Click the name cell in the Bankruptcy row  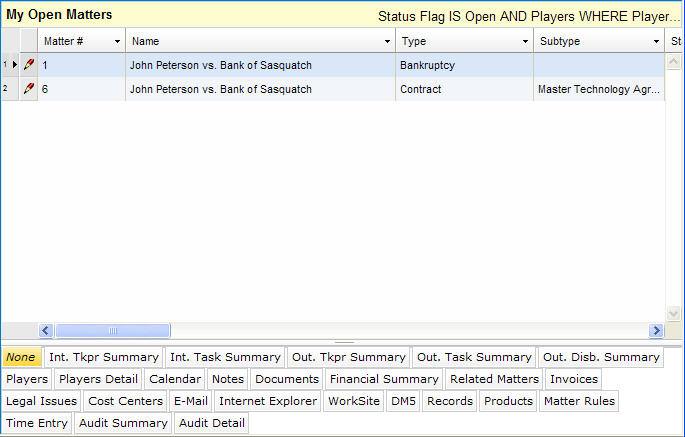[x=260, y=65]
